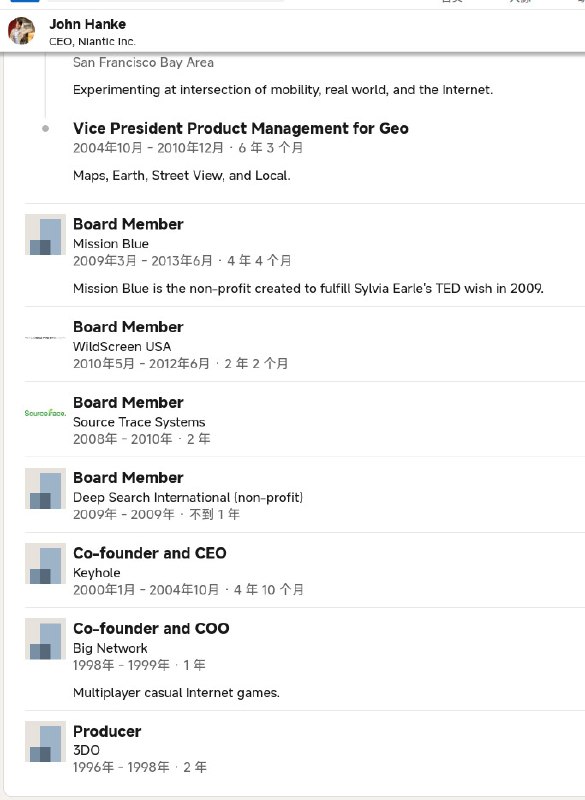Click the timeline bullet beside Vice President
Viewport: 585px width, 800px height.
[45, 129]
